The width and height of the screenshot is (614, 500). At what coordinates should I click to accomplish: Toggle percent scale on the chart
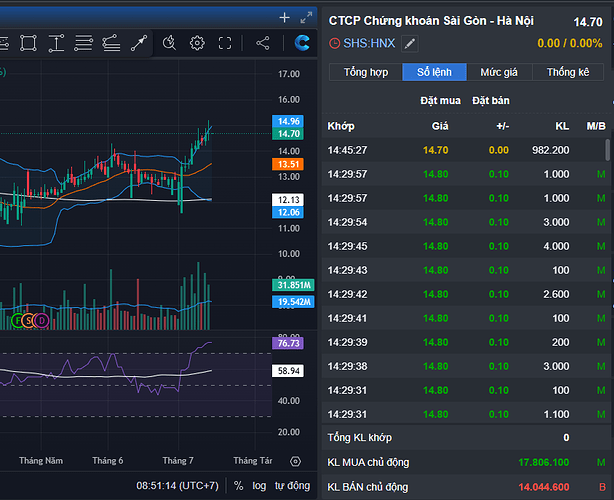[x=239, y=486]
